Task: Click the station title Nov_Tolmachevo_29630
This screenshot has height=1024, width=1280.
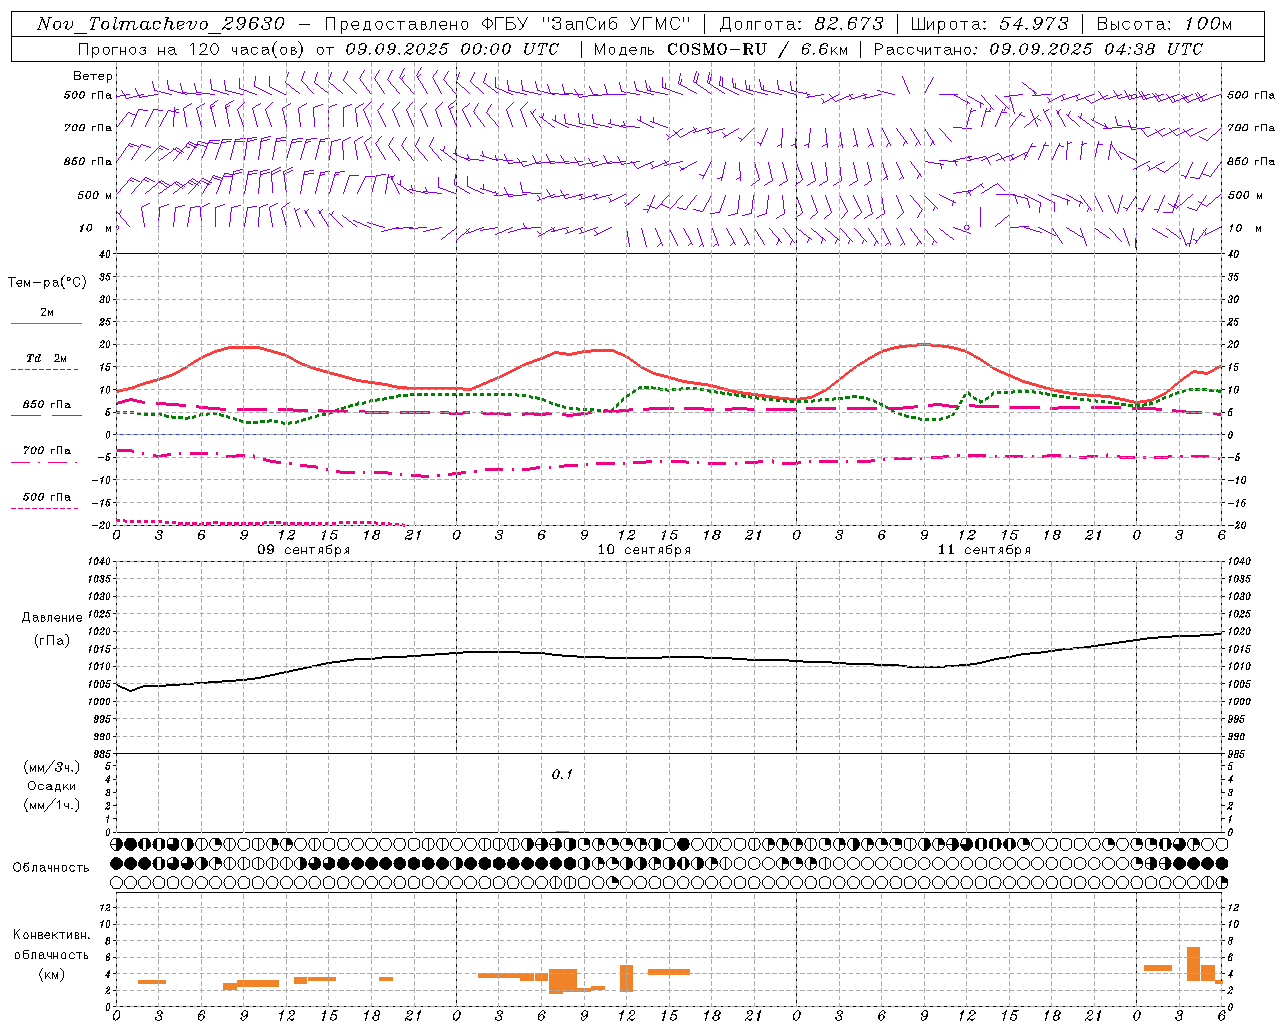Action: click(x=161, y=24)
